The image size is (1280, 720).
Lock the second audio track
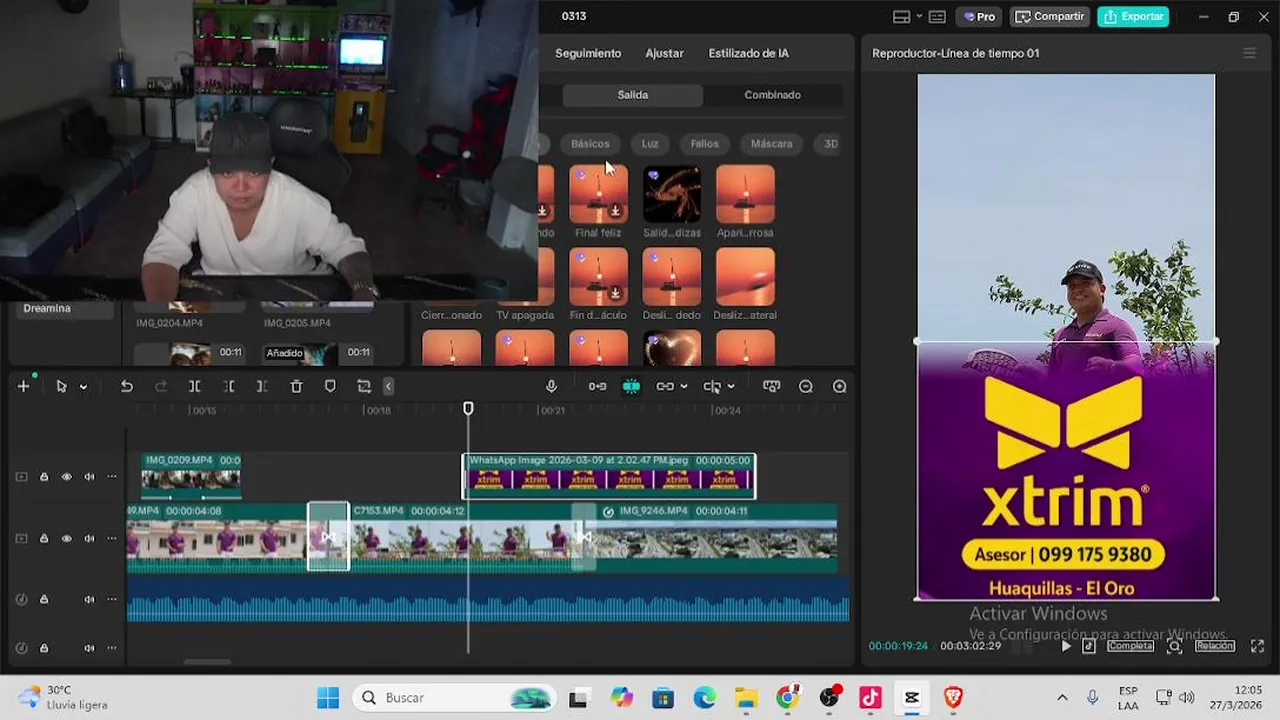tap(44, 648)
